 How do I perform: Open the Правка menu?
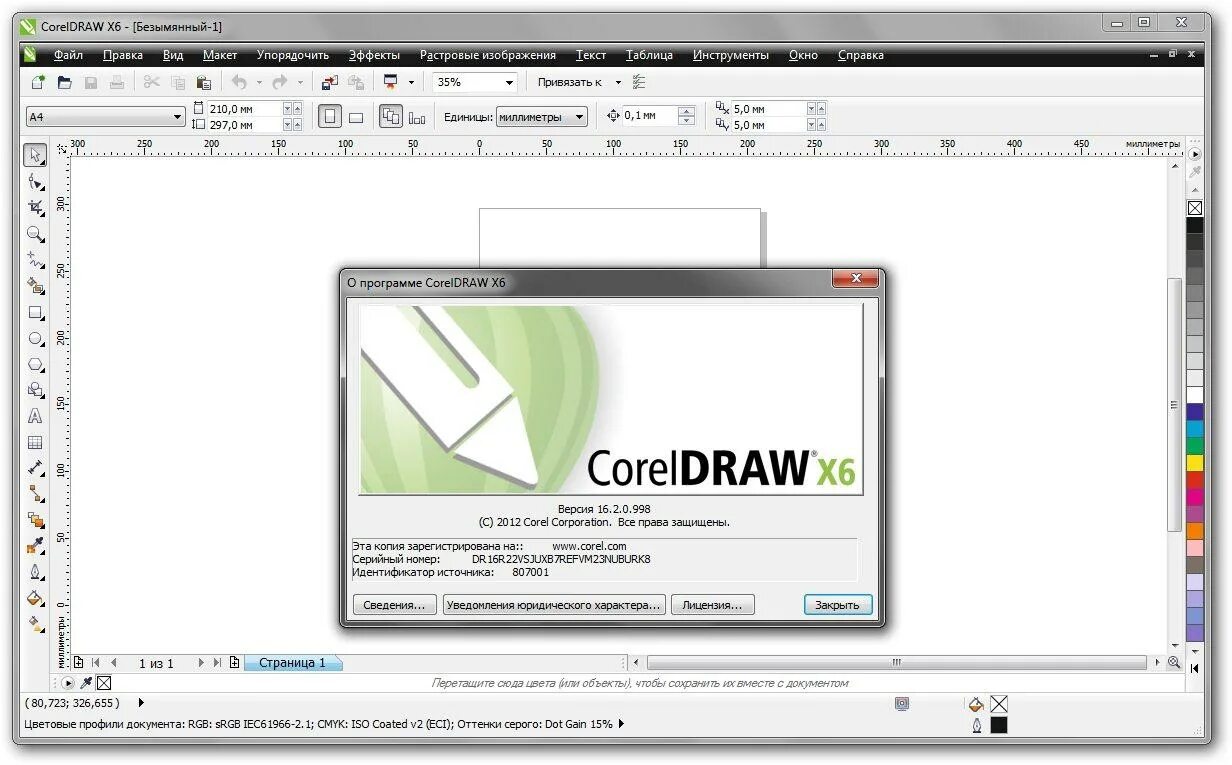coord(123,55)
